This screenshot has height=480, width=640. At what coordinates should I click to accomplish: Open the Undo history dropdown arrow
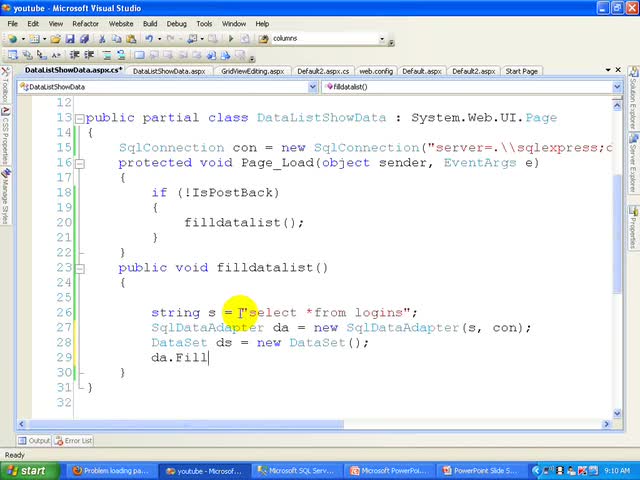pos(159,39)
